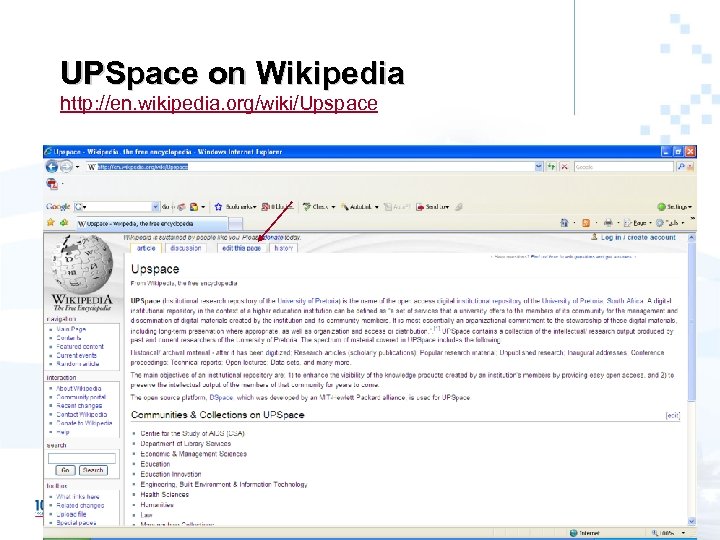Click the Add to Favorites icon
This screenshot has width=720, height=540.
point(64,223)
